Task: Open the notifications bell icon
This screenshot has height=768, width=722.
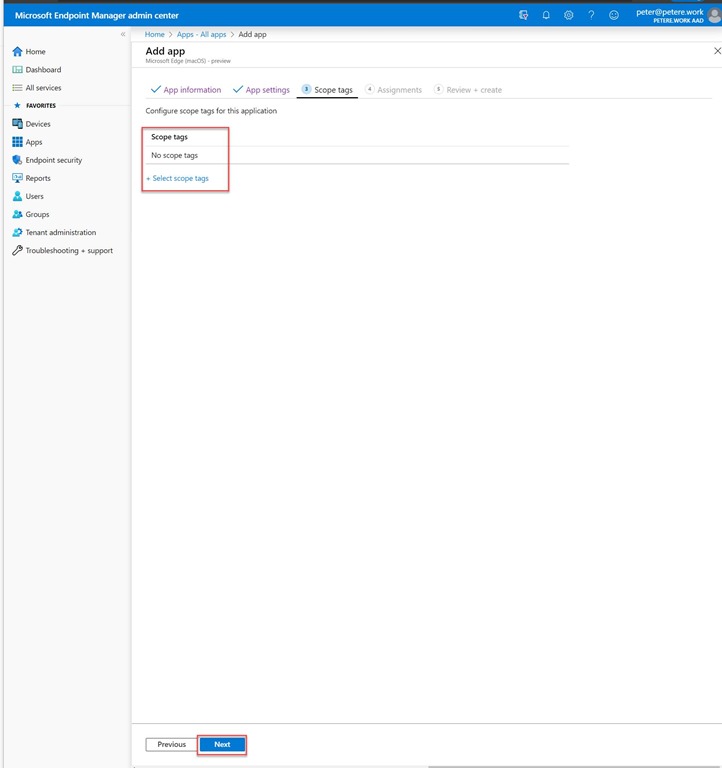Action: coord(546,15)
